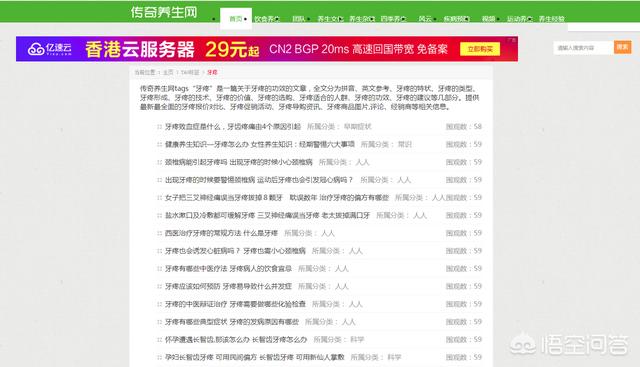This screenshot has height=367, width=640.
Task: Open the 四季养生 navigation item
Action: (x=393, y=19)
